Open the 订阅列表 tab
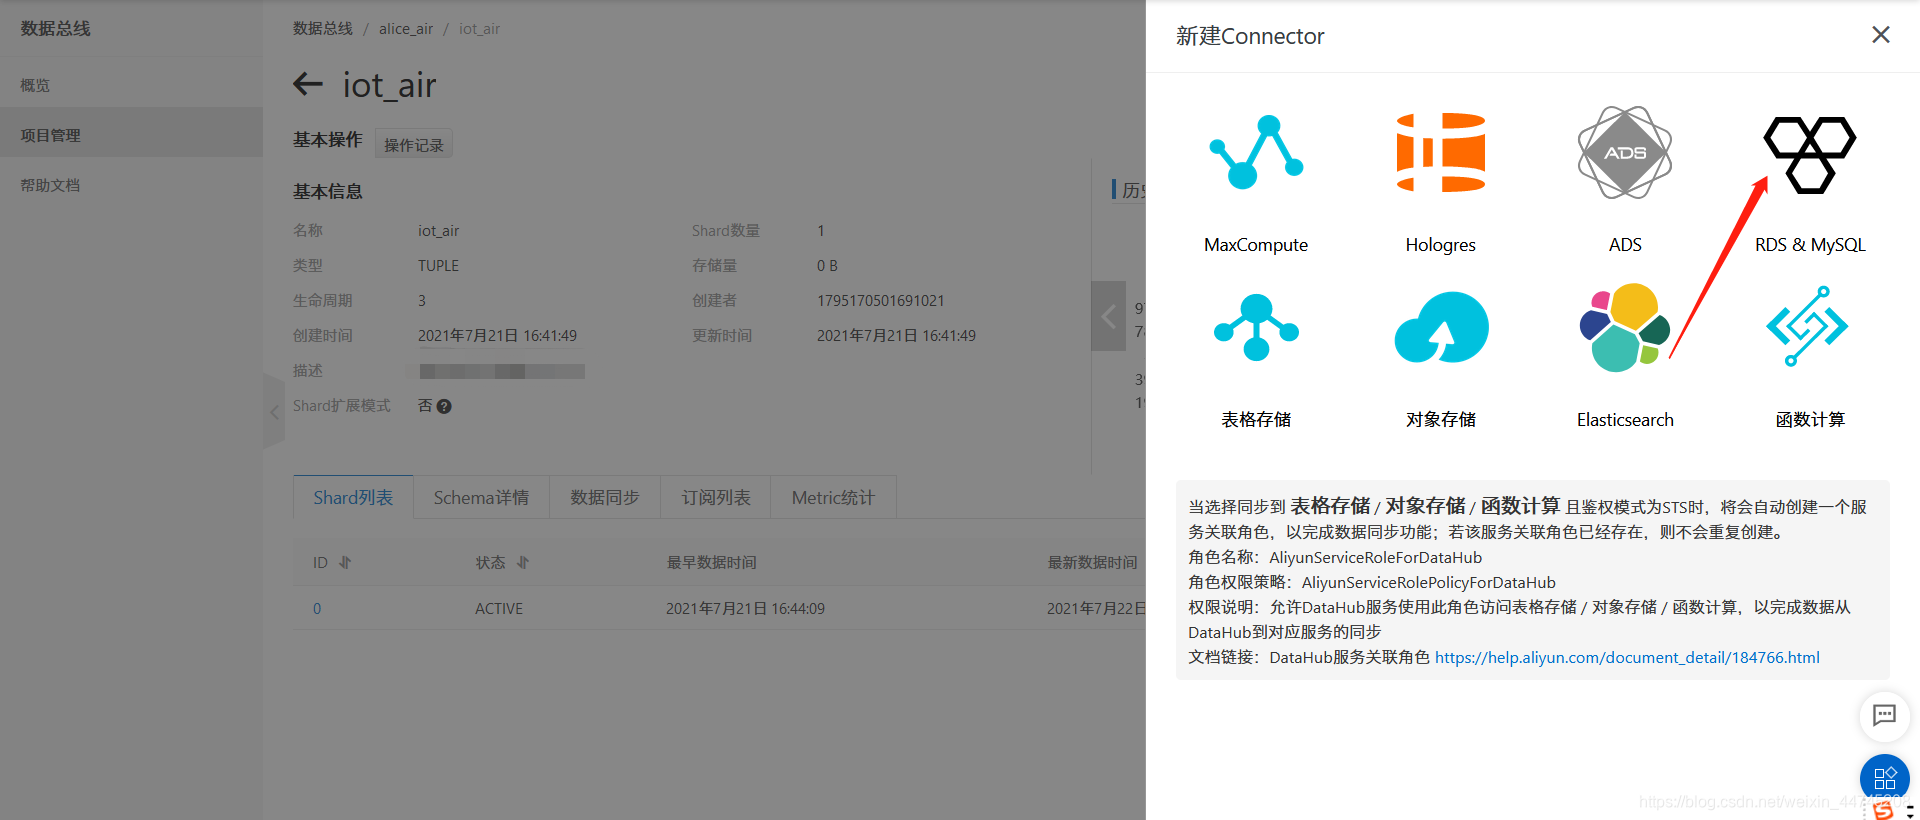Image resolution: width=1920 pixels, height=820 pixels. tap(716, 497)
